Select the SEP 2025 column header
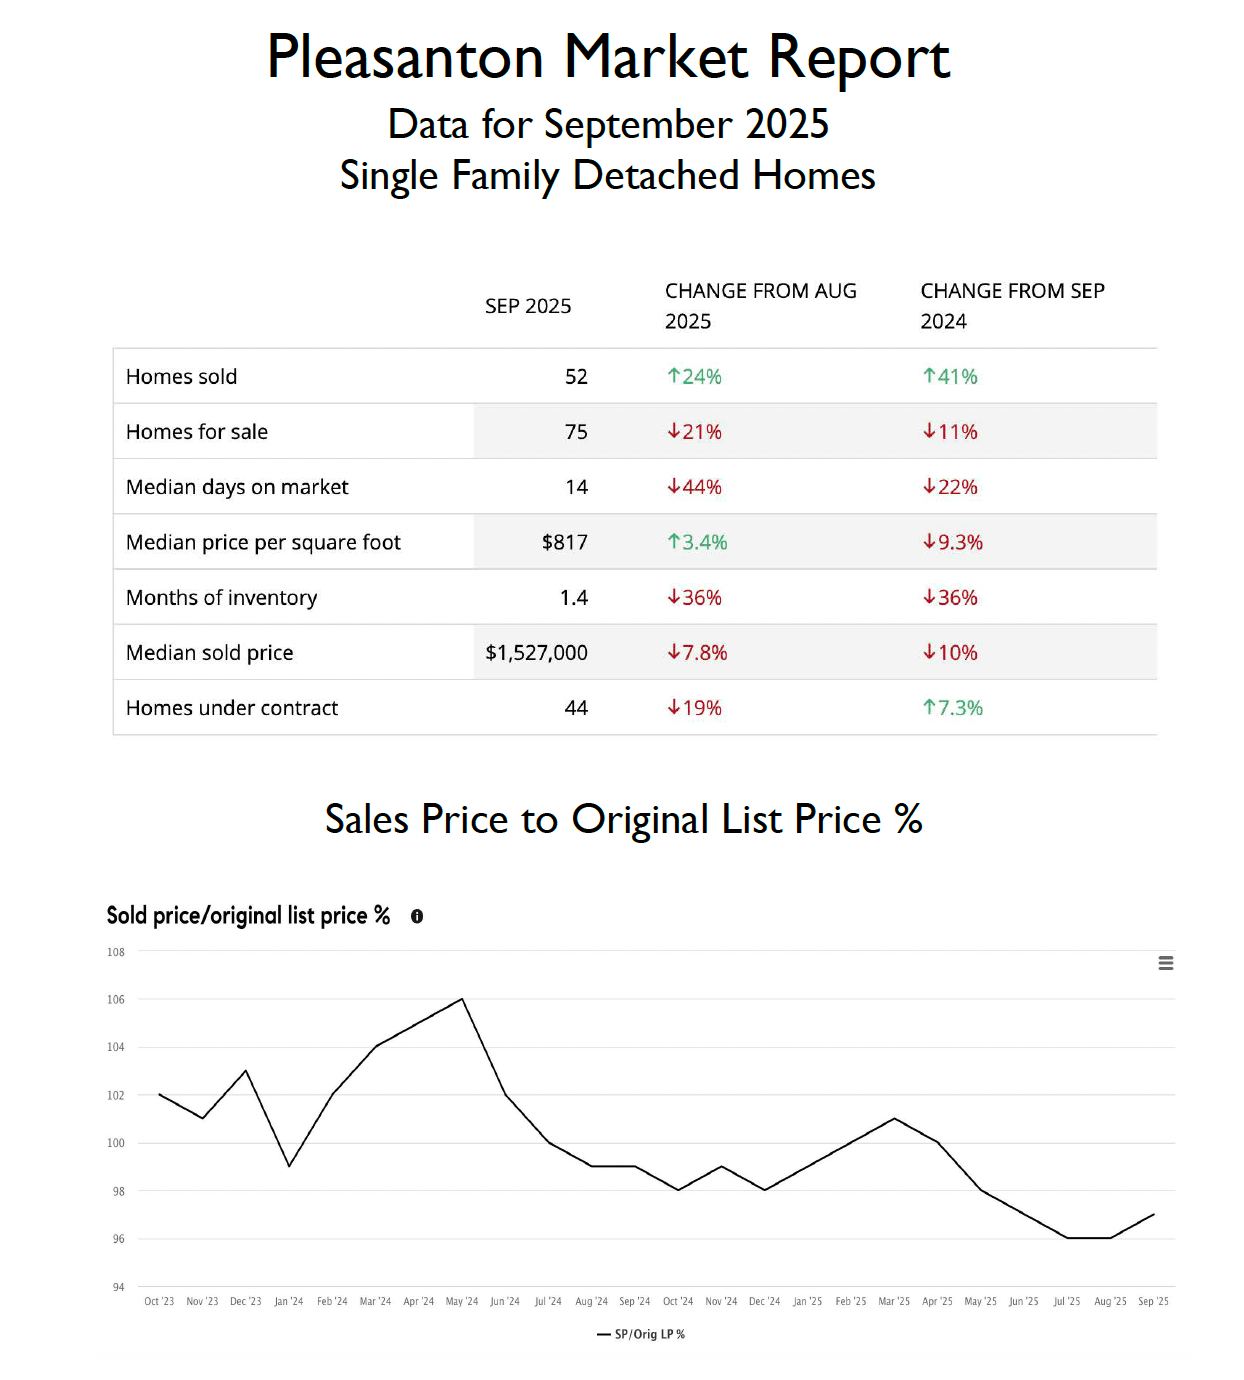Viewport: 1244px width, 1380px height. [528, 306]
